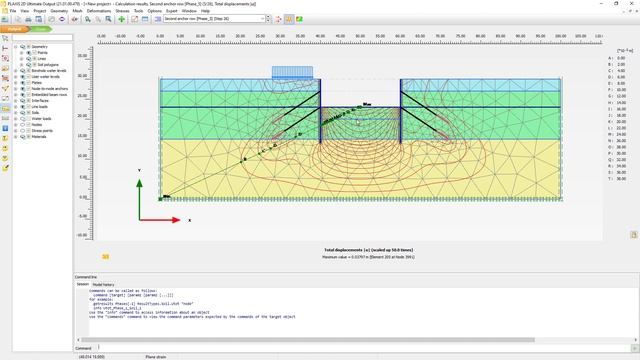Toggle visibility eye of Nodes

click(x=23, y=124)
